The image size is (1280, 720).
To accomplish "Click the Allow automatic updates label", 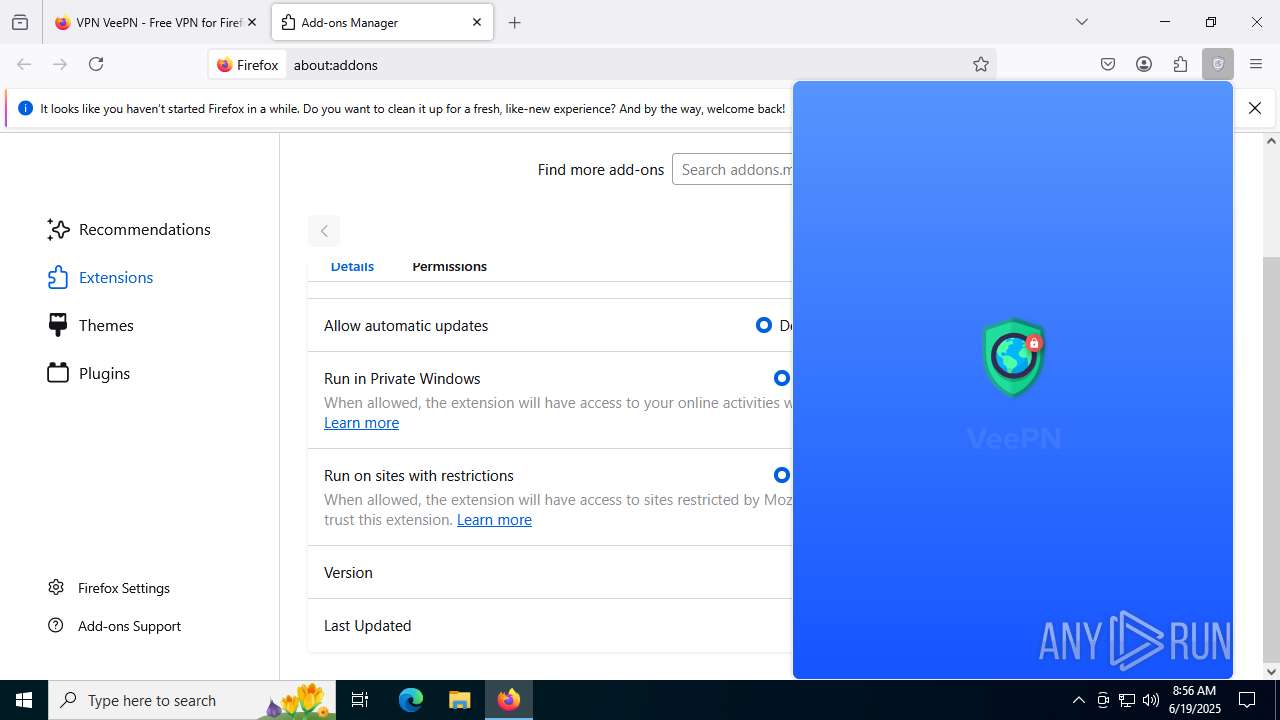I will point(406,326).
